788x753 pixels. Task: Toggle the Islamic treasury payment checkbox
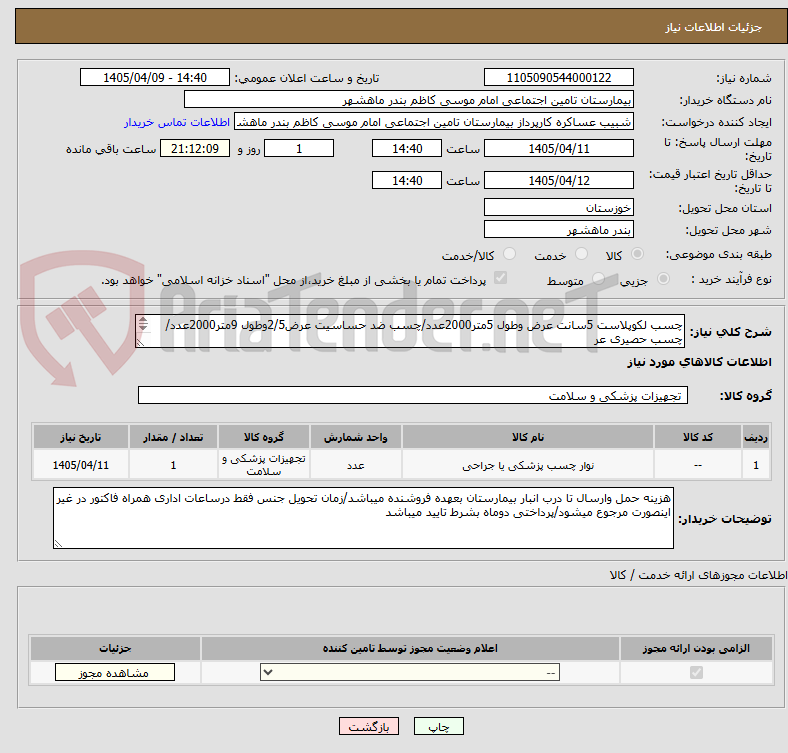501,278
